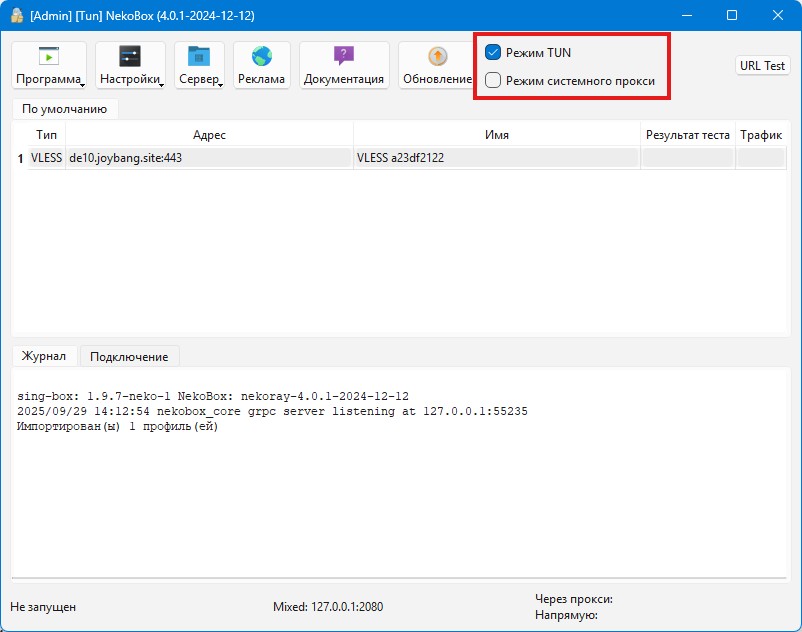This screenshot has height=632, width=802.
Task: Sort by Адрес column header
Action: [x=209, y=134]
